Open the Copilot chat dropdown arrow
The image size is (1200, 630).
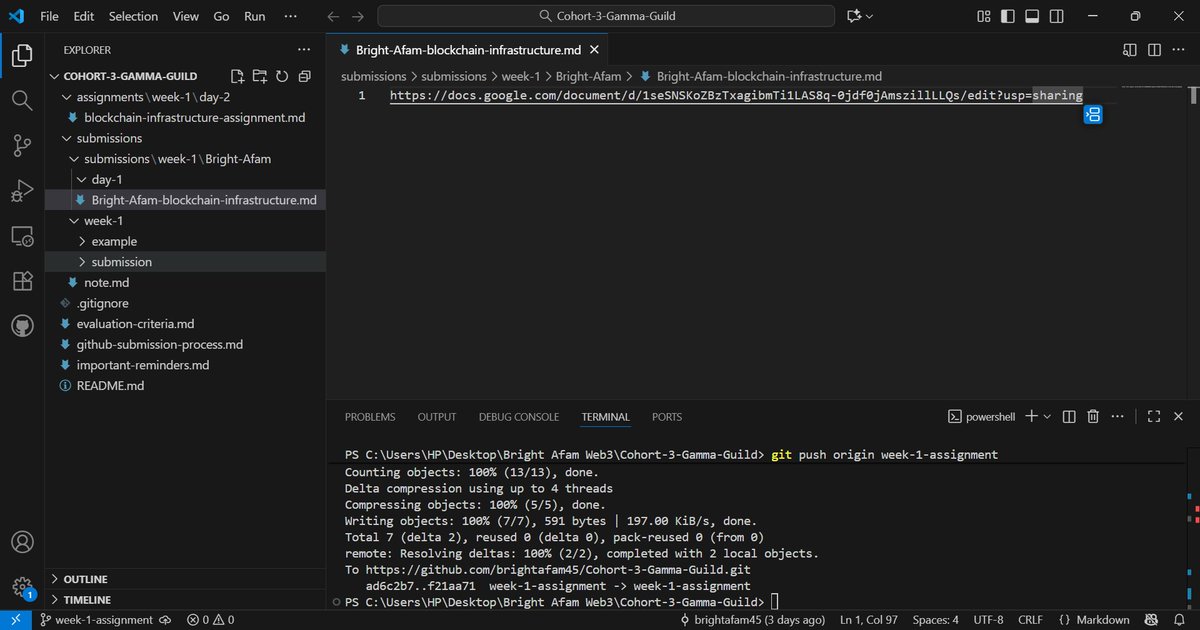pos(869,16)
